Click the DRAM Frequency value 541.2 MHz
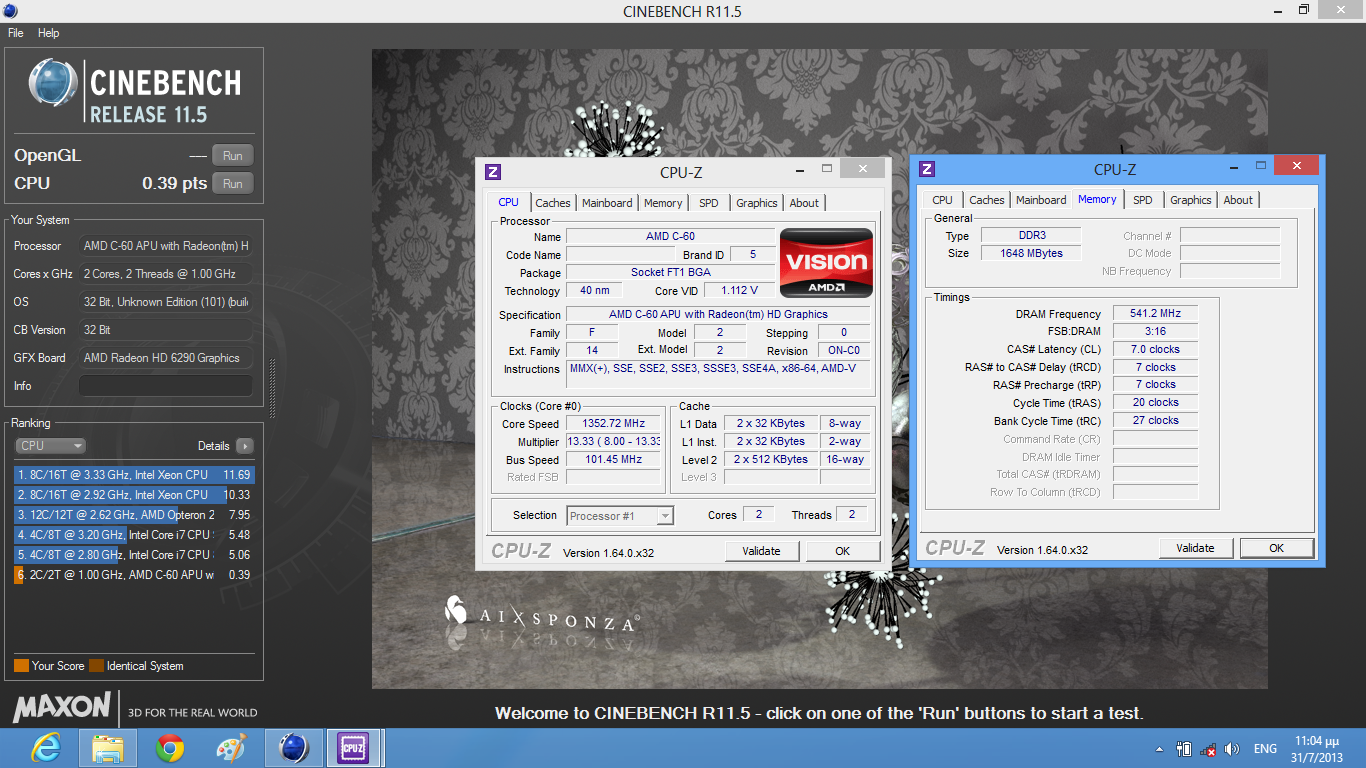The image size is (1366, 768). (1155, 314)
